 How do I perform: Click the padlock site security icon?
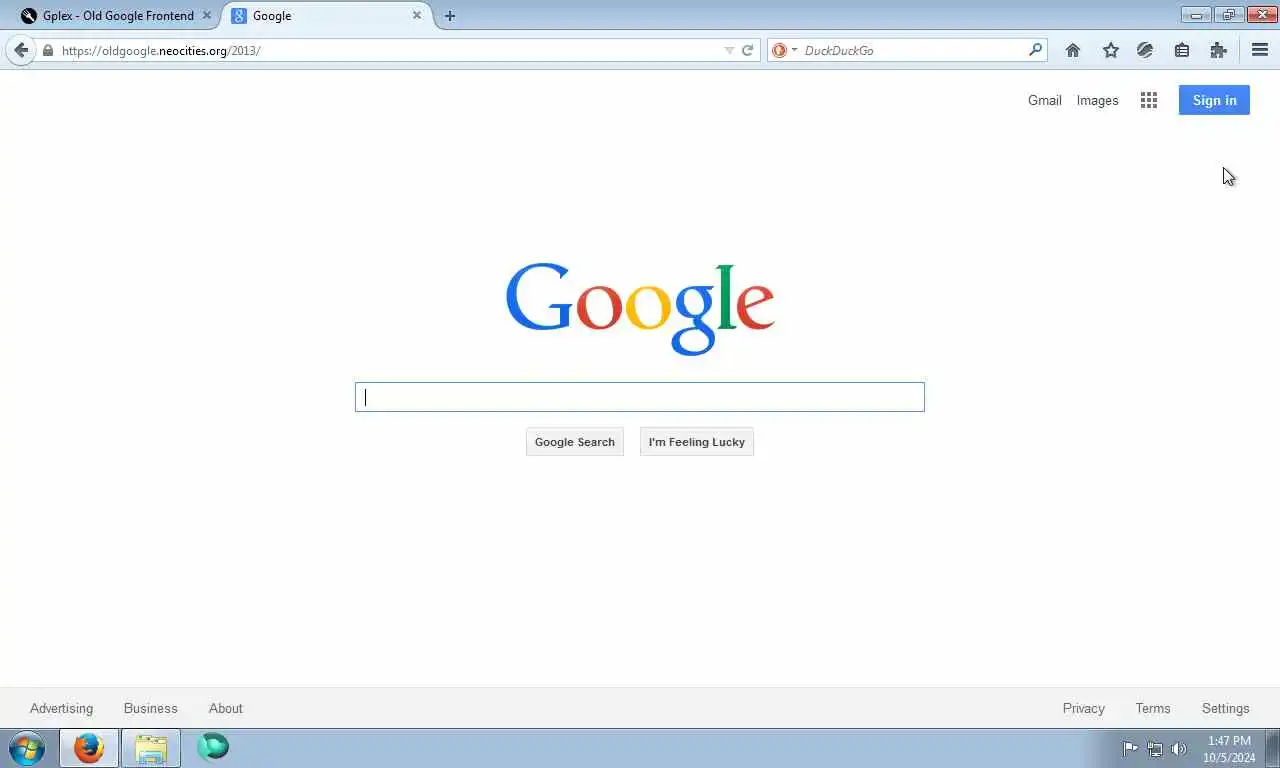tap(48, 50)
